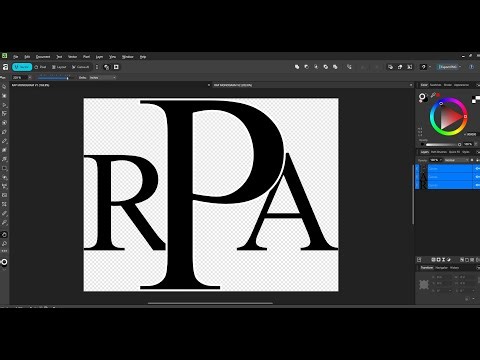Open the account icon at toolbar end
The width and height of the screenshot is (480, 360).
(472, 67)
